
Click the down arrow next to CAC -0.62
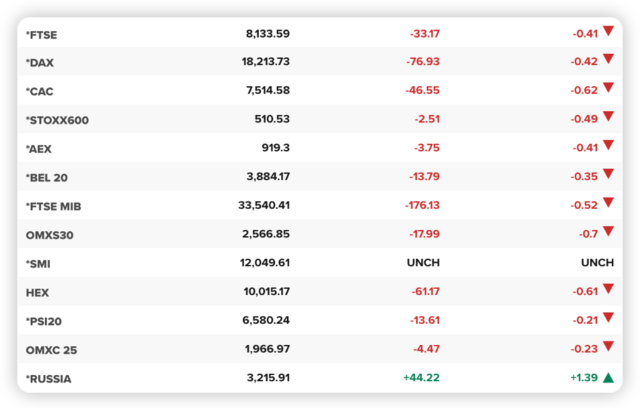tap(608, 88)
